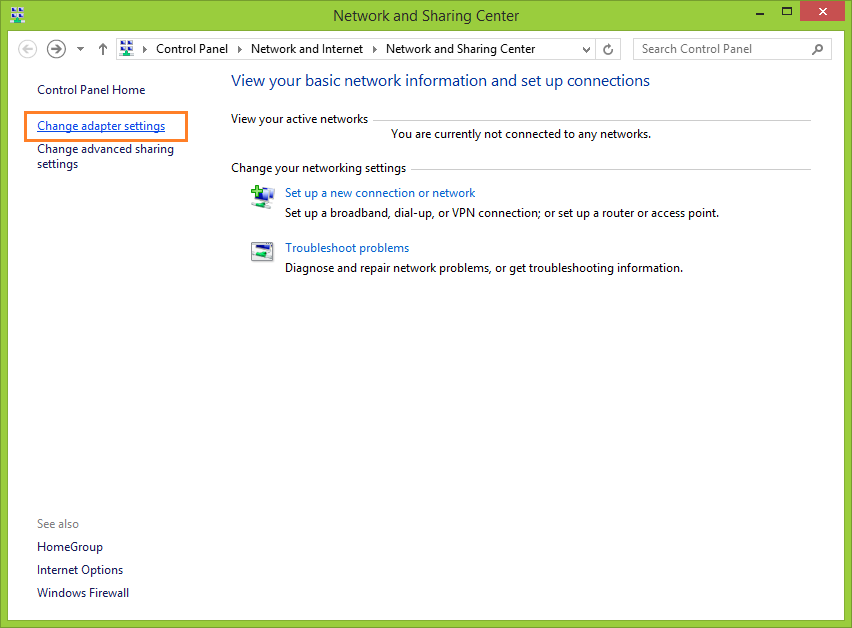Expand the chevron before Control Panel breadcrumb

tap(145, 49)
